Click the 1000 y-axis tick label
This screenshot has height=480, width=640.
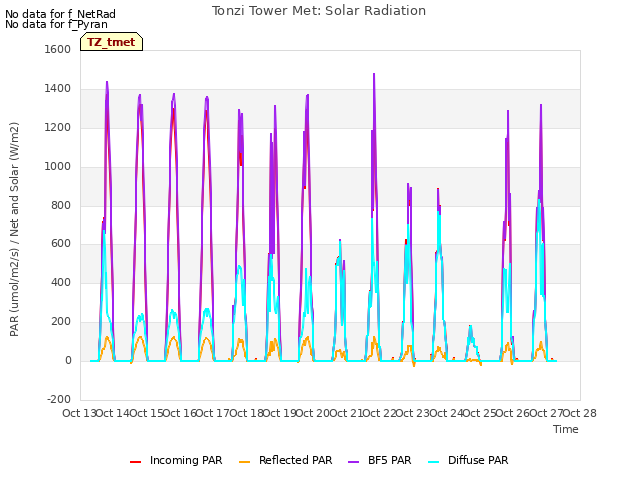(x=58, y=166)
